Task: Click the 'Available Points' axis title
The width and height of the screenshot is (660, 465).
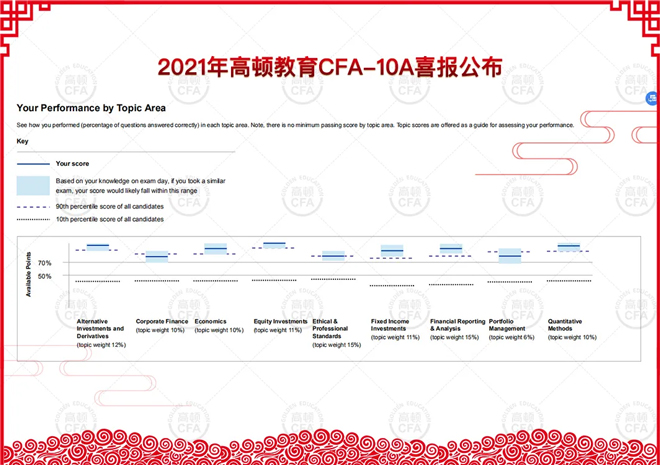Action: tap(29, 274)
